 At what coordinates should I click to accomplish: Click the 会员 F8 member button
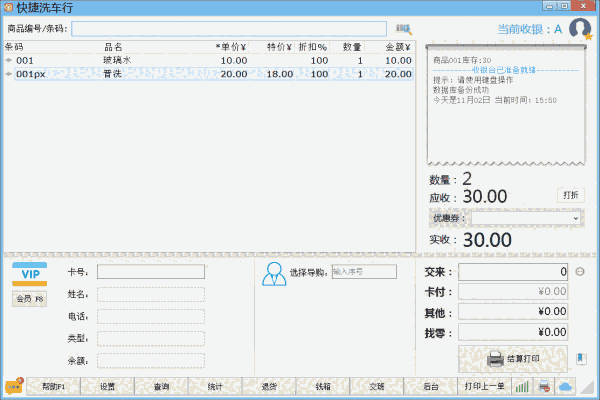click(x=29, y=299)
